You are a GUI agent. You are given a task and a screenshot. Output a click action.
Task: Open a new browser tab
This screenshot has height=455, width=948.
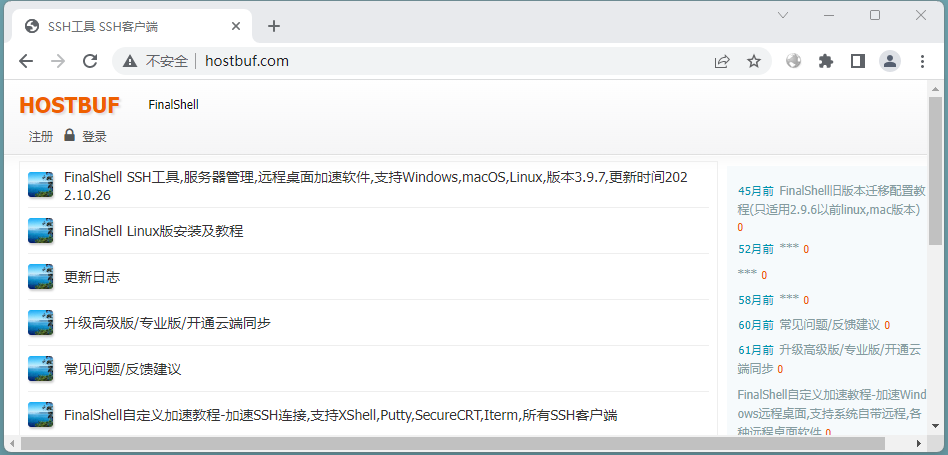[x=274, y=26]
